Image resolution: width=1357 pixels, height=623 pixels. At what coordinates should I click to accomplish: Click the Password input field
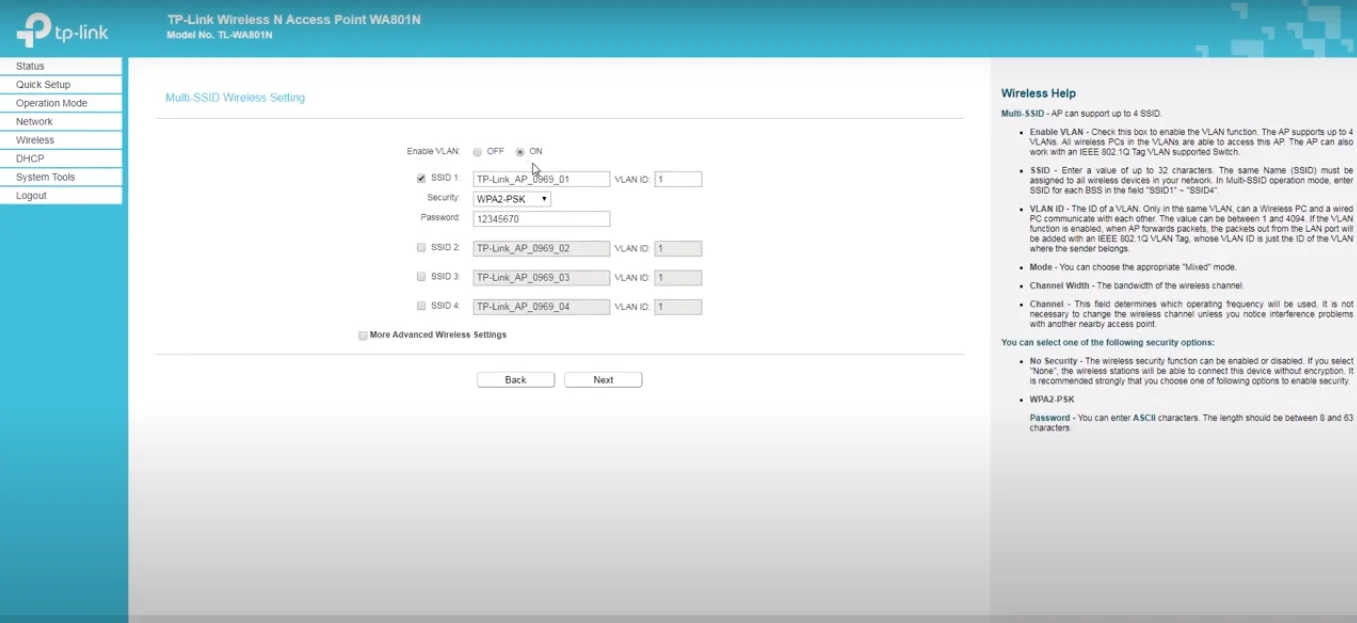point(540,219)
